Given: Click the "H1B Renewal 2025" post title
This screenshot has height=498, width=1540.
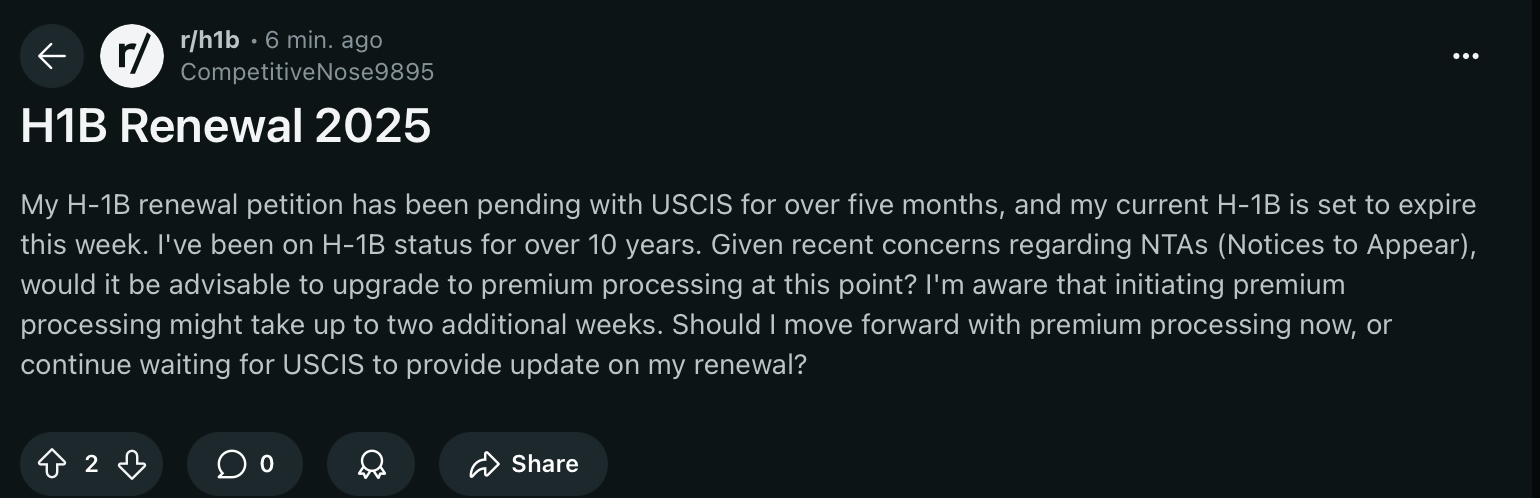Looking at the screenshot, I should (x=226, y=127).
